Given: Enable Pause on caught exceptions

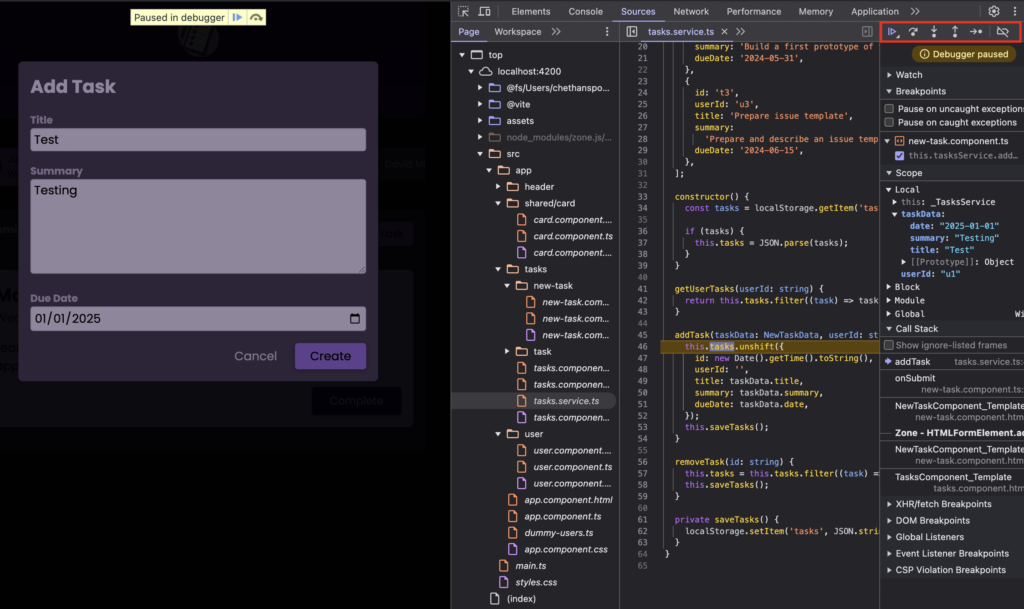Looking at the screenshot, I should 889,123.
